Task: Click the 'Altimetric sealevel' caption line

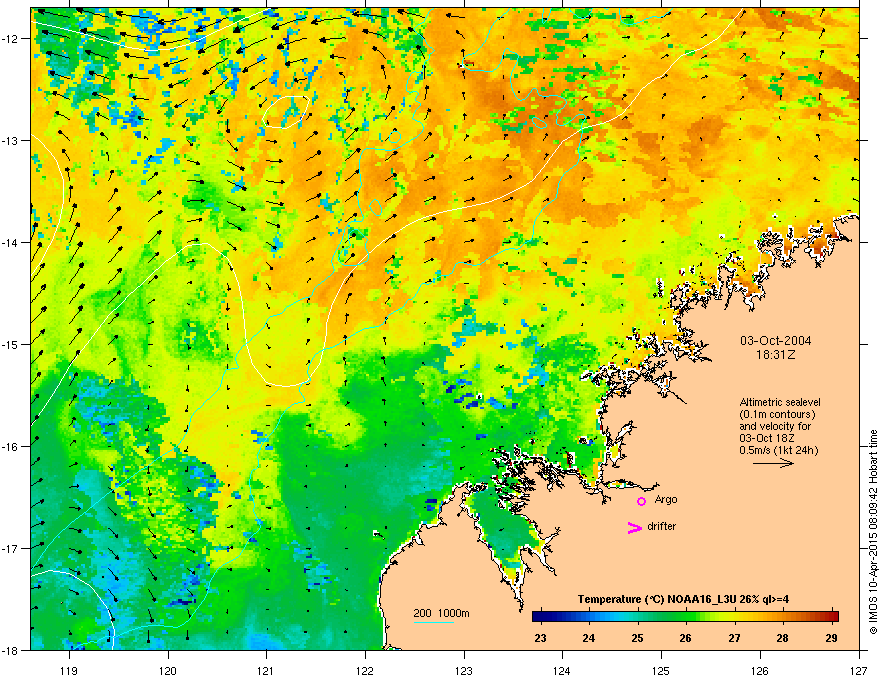Action: [780, 402]
